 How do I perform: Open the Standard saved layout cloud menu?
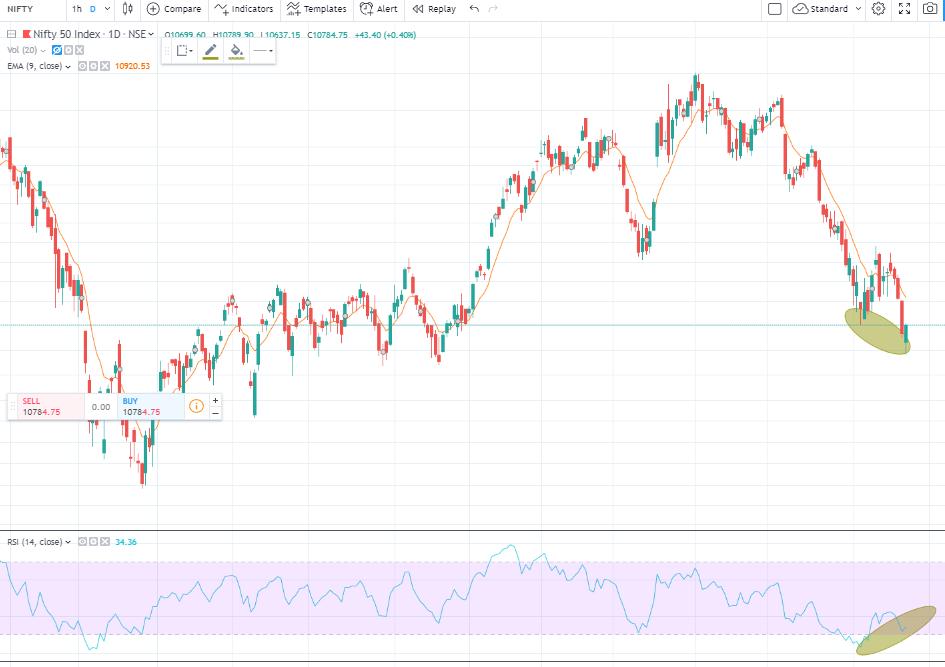pyautogui.click(x=826, y=8)
